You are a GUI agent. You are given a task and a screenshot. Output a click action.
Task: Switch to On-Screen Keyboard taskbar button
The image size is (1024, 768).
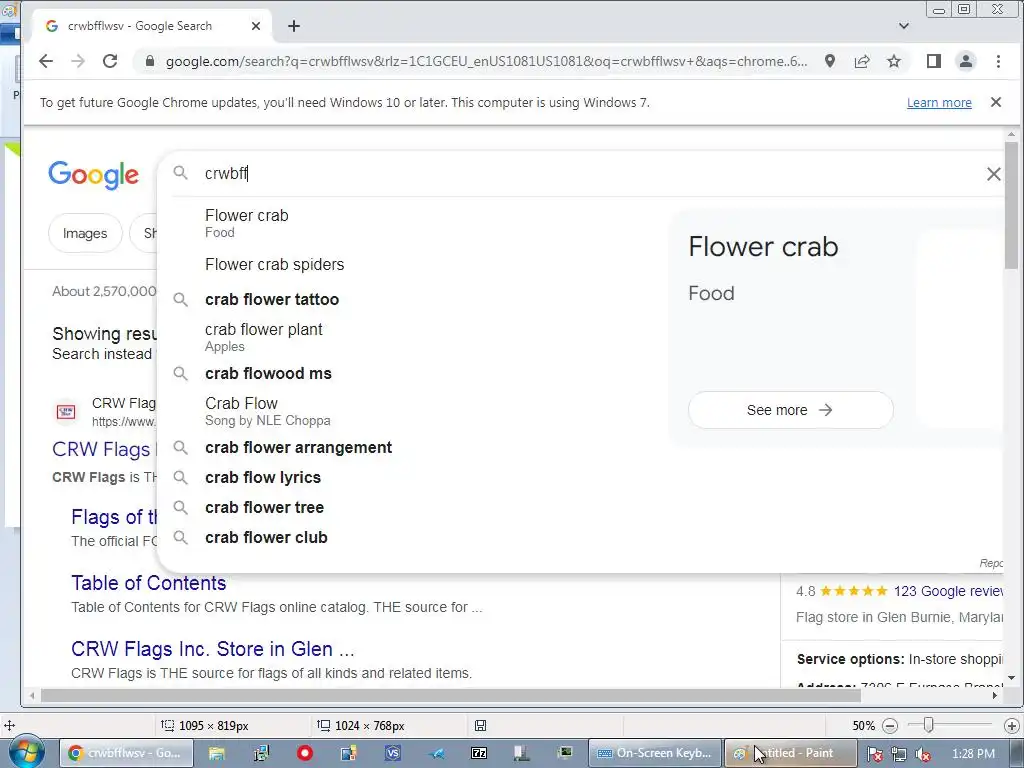(655, 754)
